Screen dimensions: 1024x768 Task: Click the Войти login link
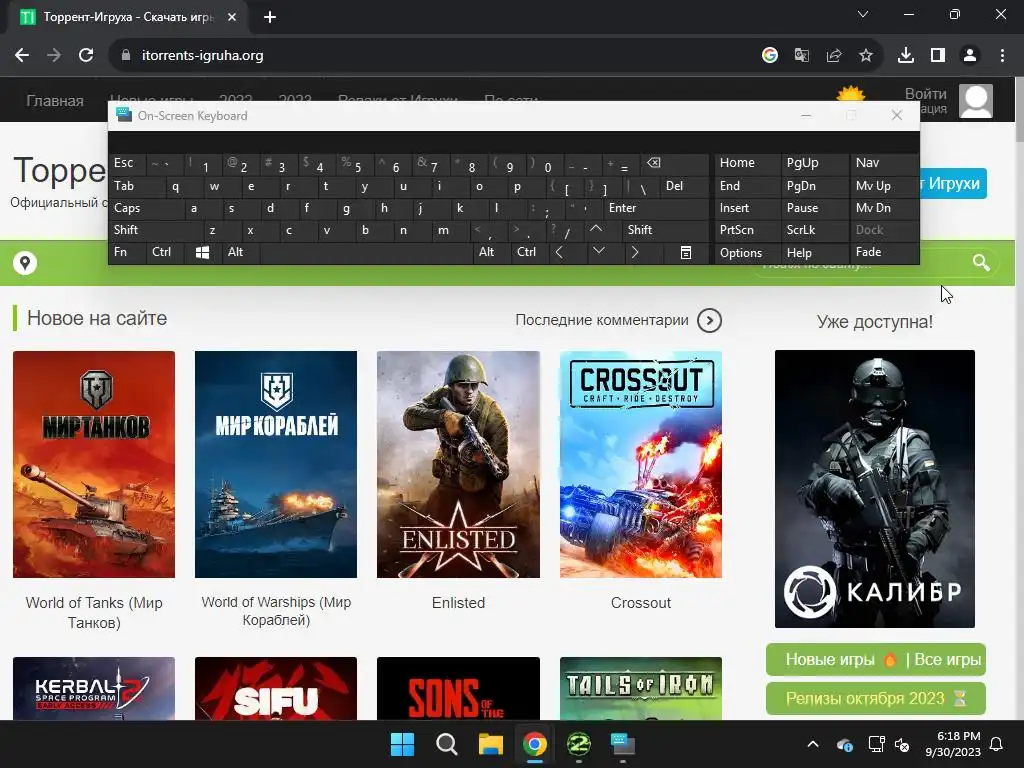pyautogui.click(x=925, y=94)
